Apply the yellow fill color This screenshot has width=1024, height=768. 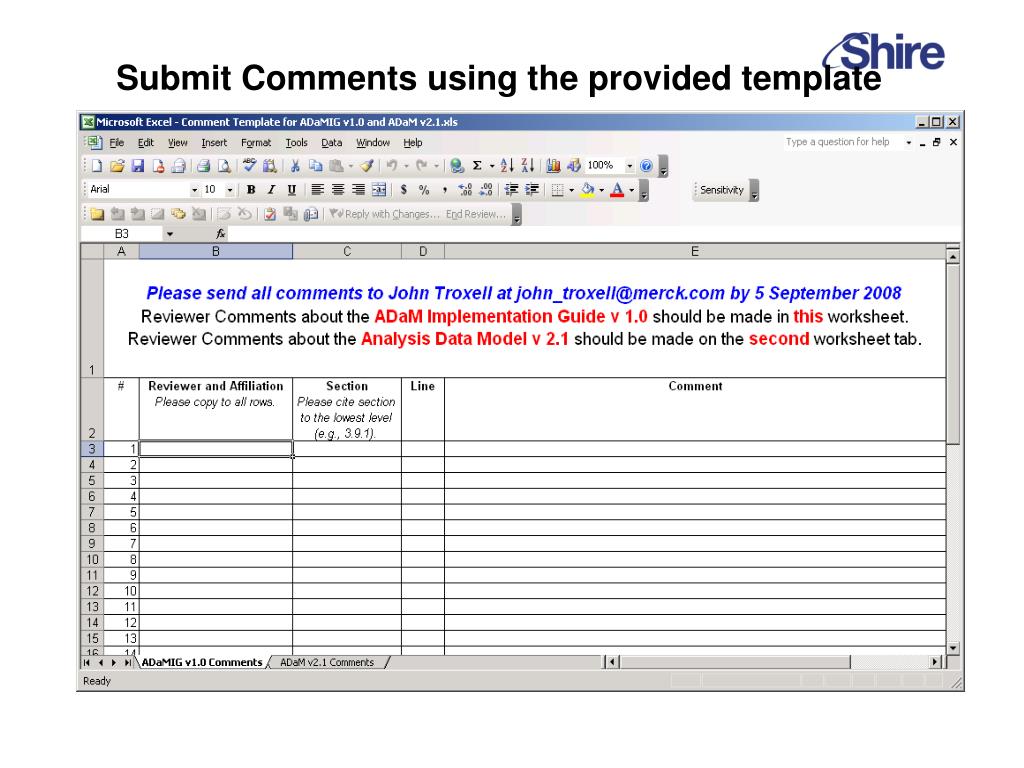click(588, 190)
